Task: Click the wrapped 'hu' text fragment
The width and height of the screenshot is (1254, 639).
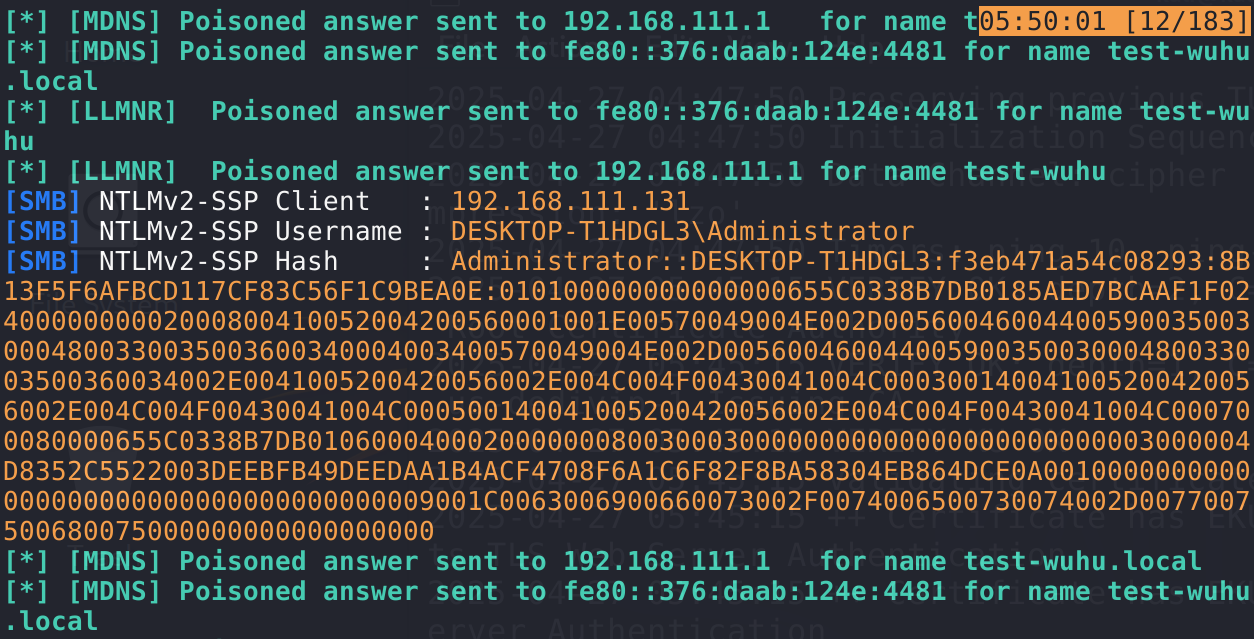Action: (x=20, y=141)
